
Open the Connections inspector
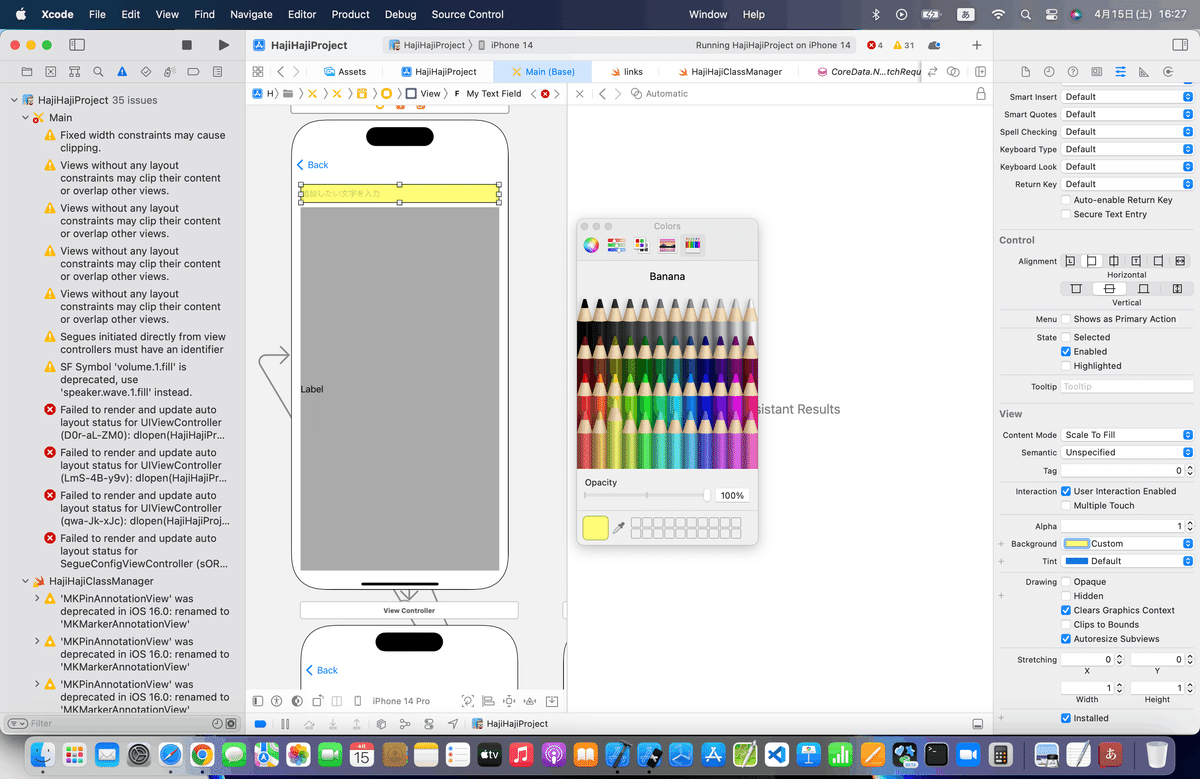[x=1169, y=72]
